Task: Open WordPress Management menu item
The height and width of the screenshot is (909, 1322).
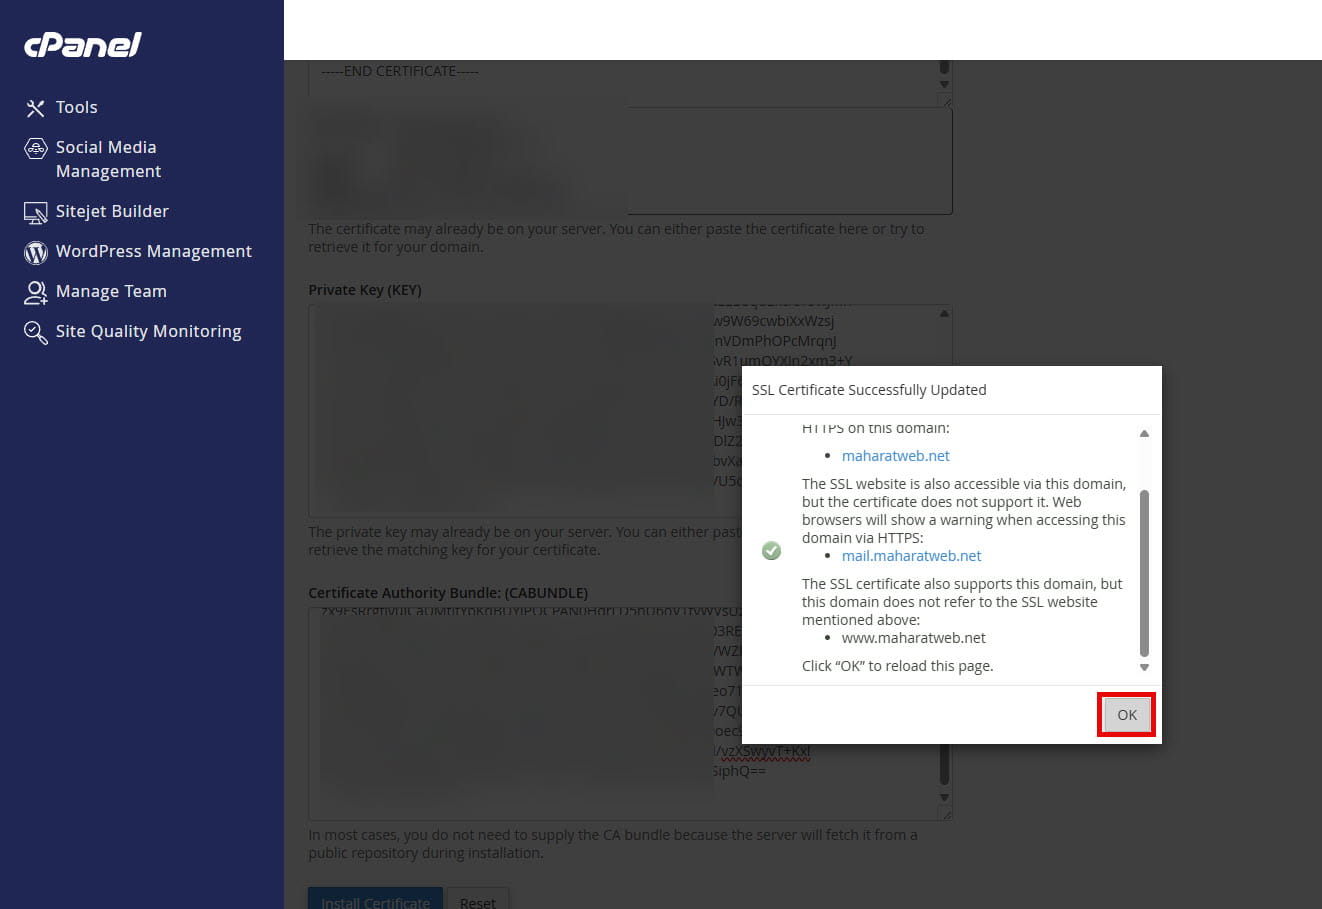Action: click(153, 251)
